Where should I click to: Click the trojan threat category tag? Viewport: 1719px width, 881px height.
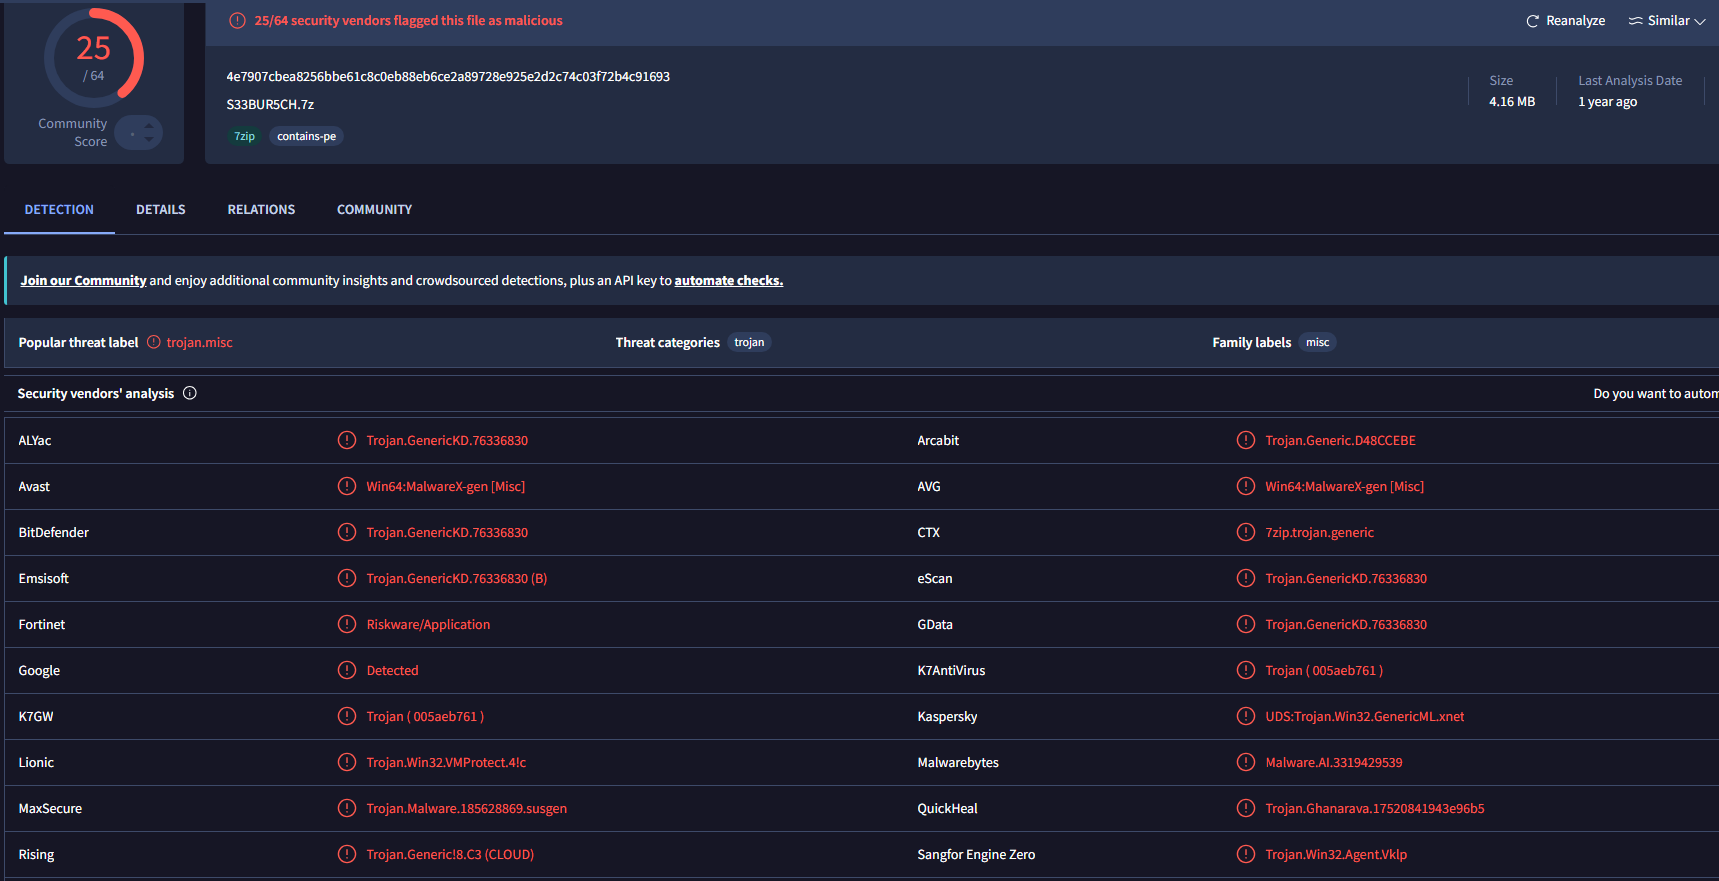point(749,342)
